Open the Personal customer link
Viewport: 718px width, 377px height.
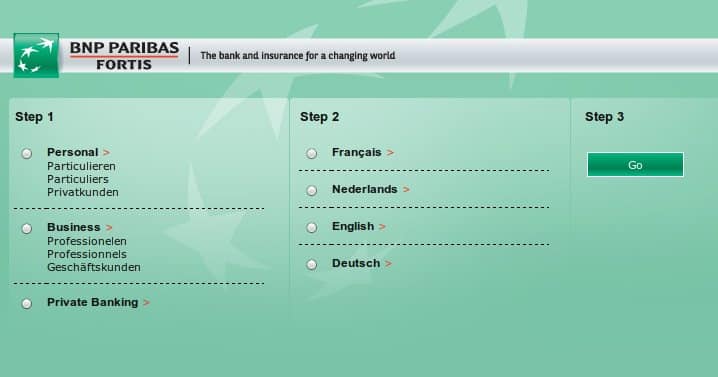[x=72, y=152]
